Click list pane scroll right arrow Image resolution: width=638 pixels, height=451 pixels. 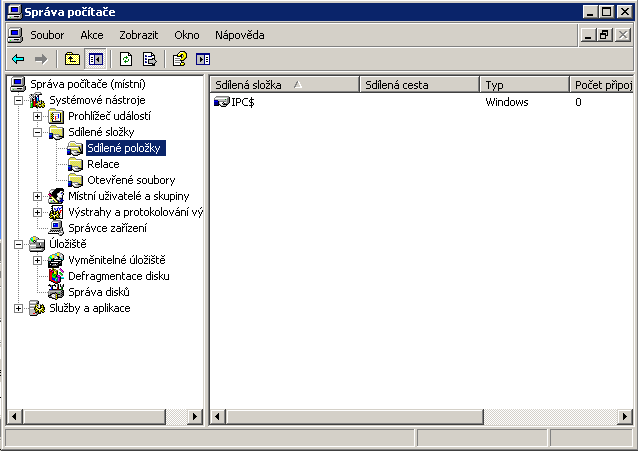625,417
